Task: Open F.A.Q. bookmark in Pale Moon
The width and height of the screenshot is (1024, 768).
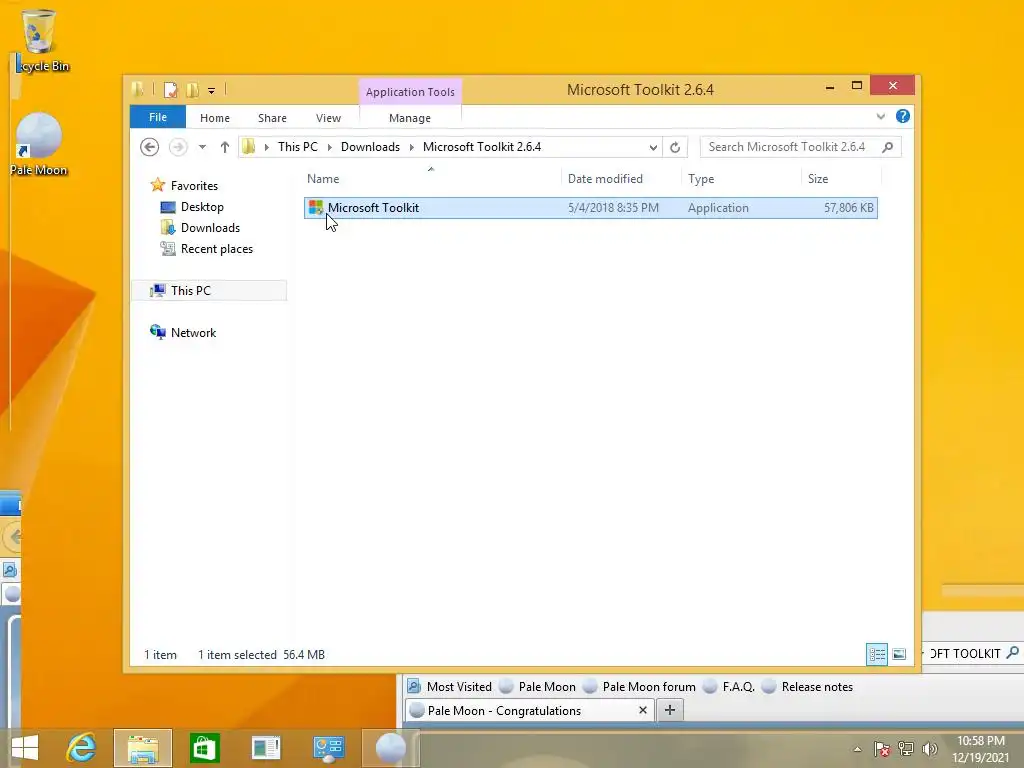Action: [729, 686]
